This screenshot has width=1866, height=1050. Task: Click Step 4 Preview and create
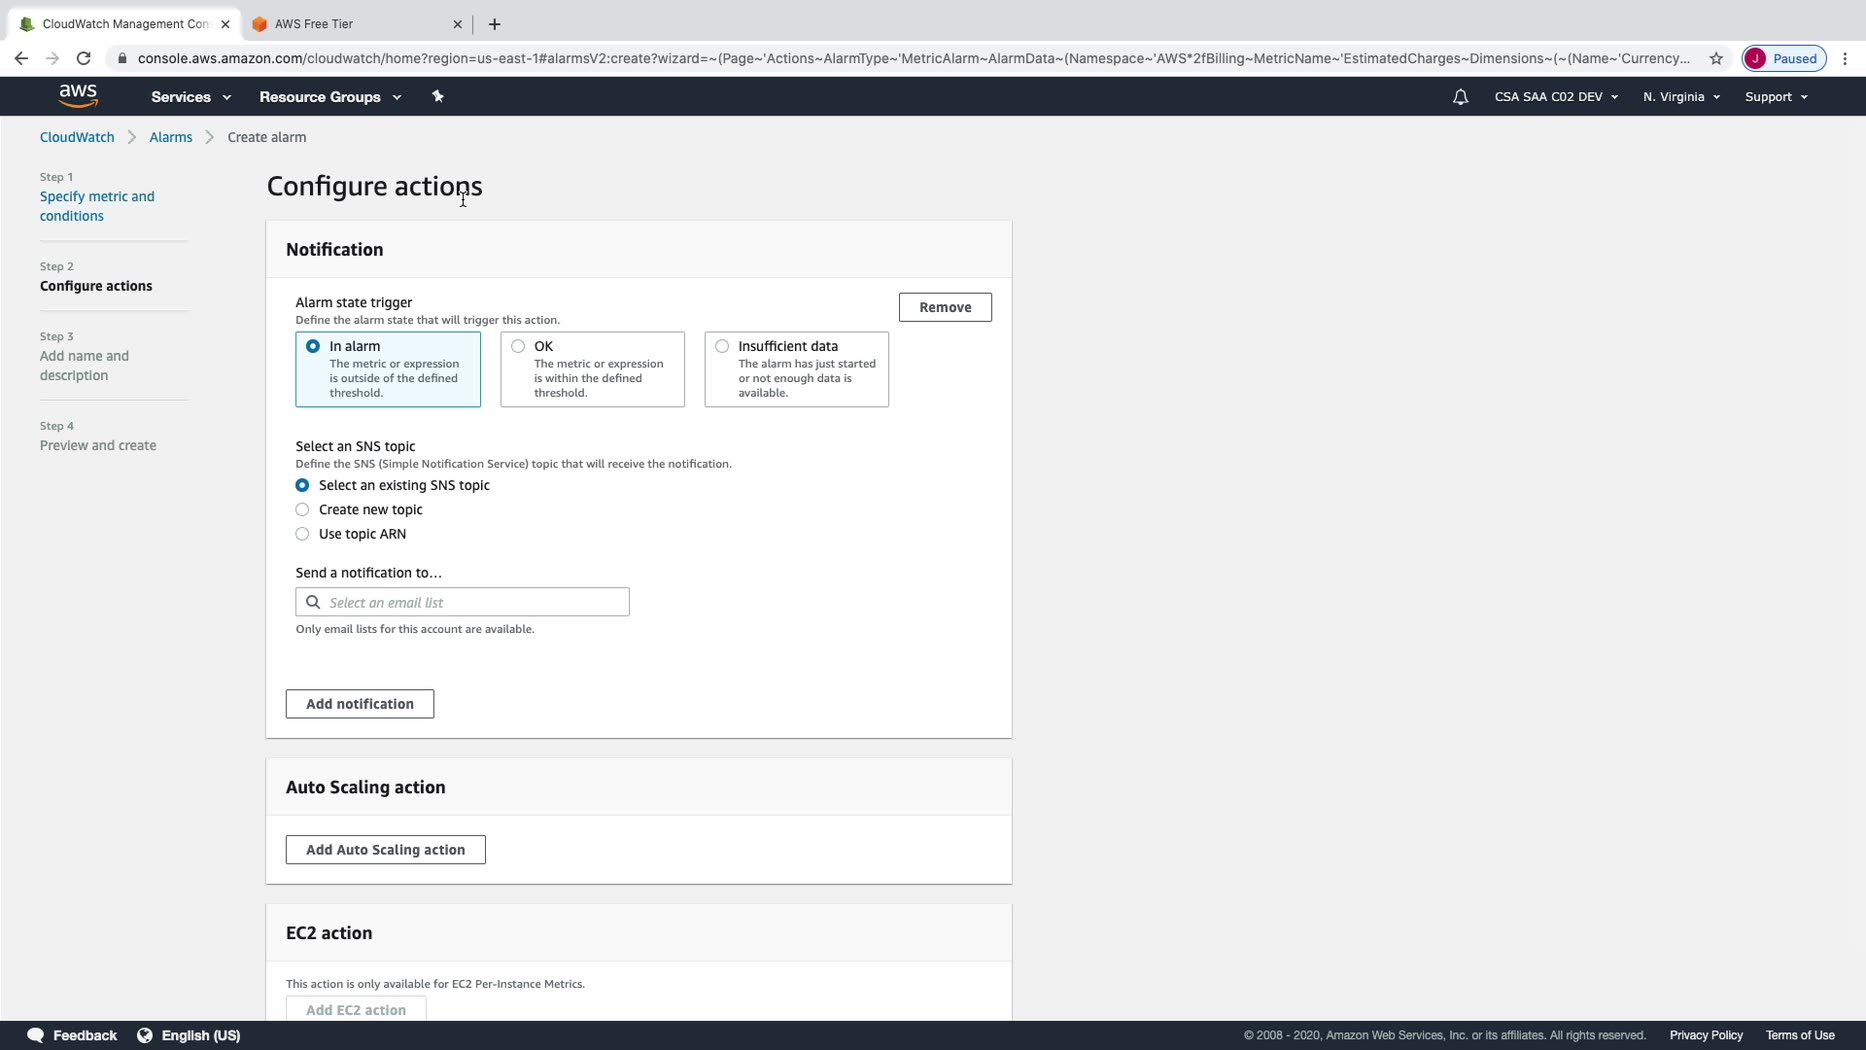(98, 445)
